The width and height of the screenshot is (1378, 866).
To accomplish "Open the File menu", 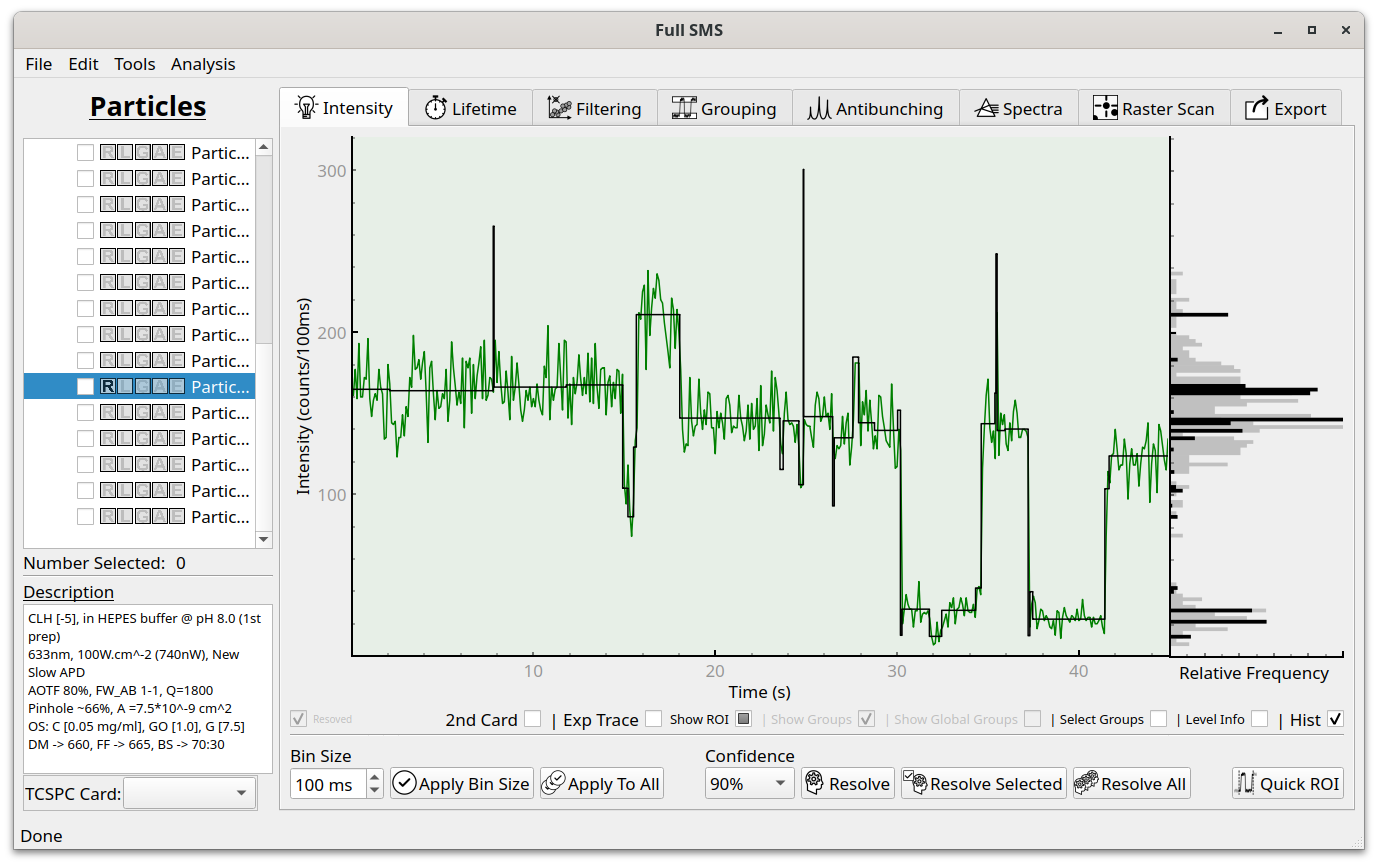I will (39, 64).
